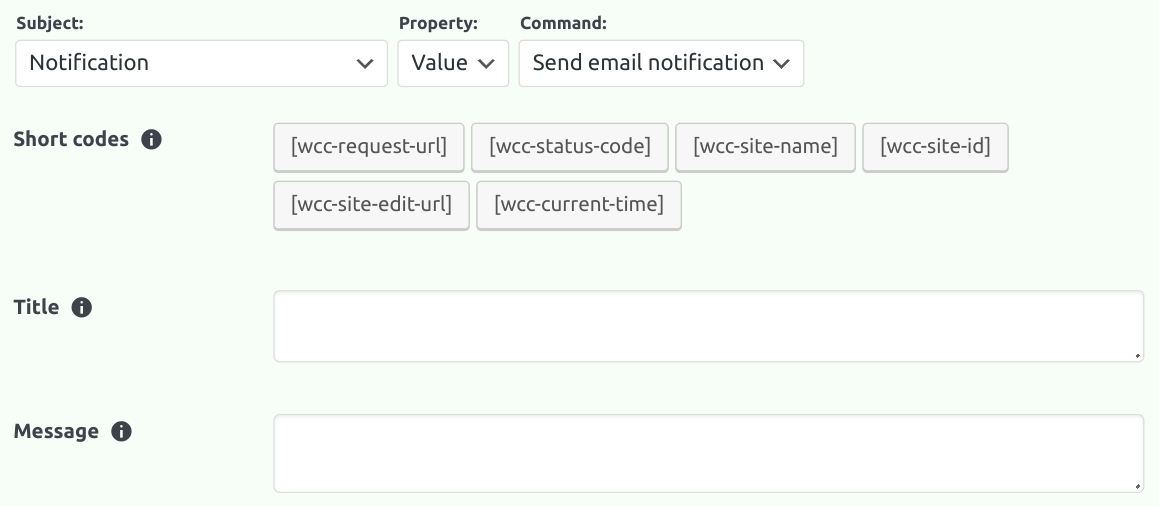Open the Property dropdown showing Value
Screen dimensions: 1159x506
point(453,63)
